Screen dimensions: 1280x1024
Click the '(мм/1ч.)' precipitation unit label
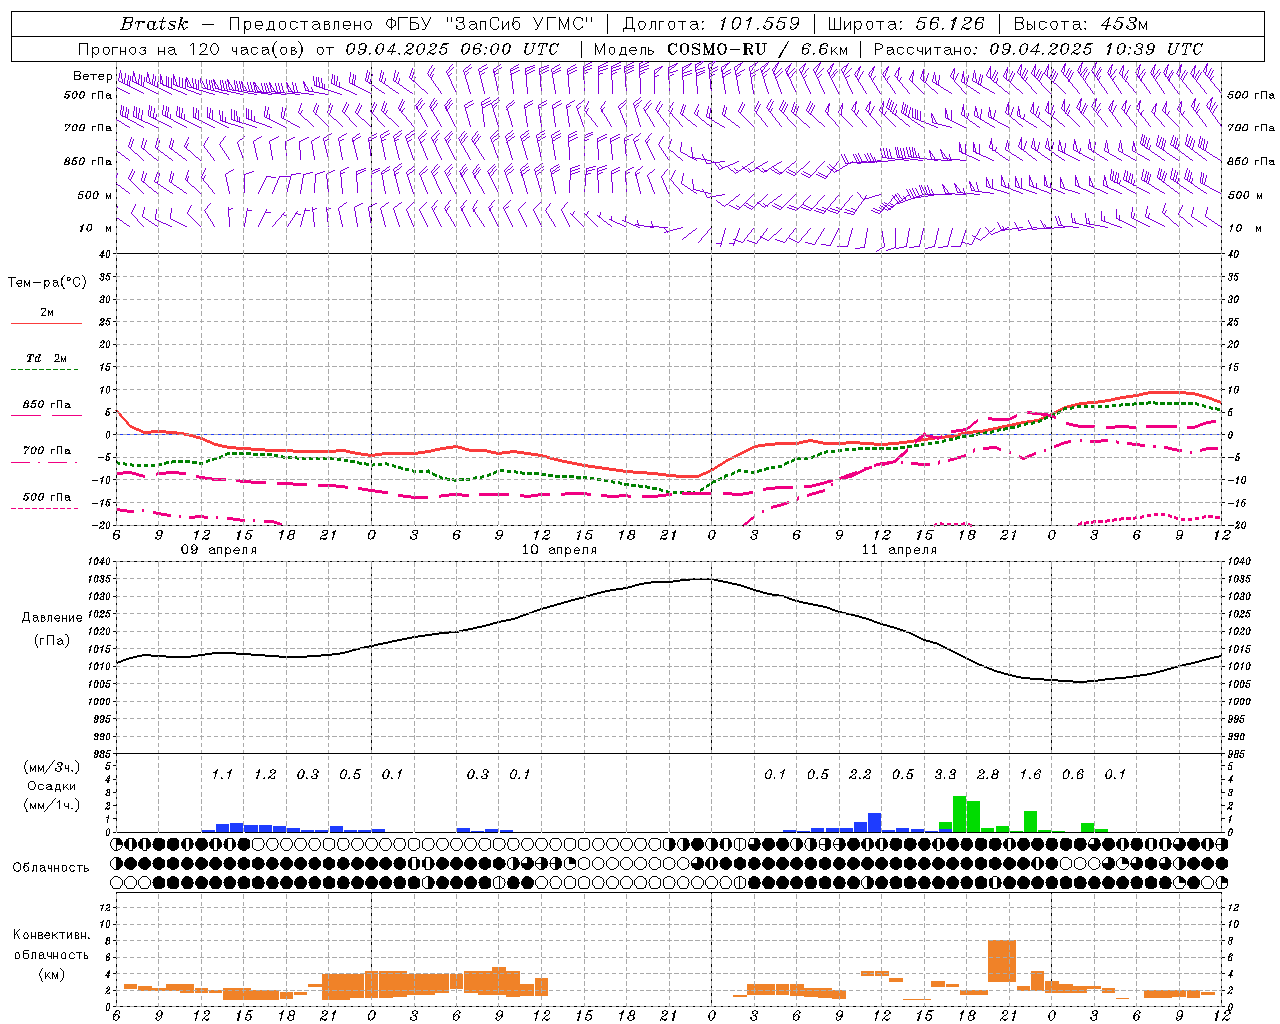click(x=52, y=805)
